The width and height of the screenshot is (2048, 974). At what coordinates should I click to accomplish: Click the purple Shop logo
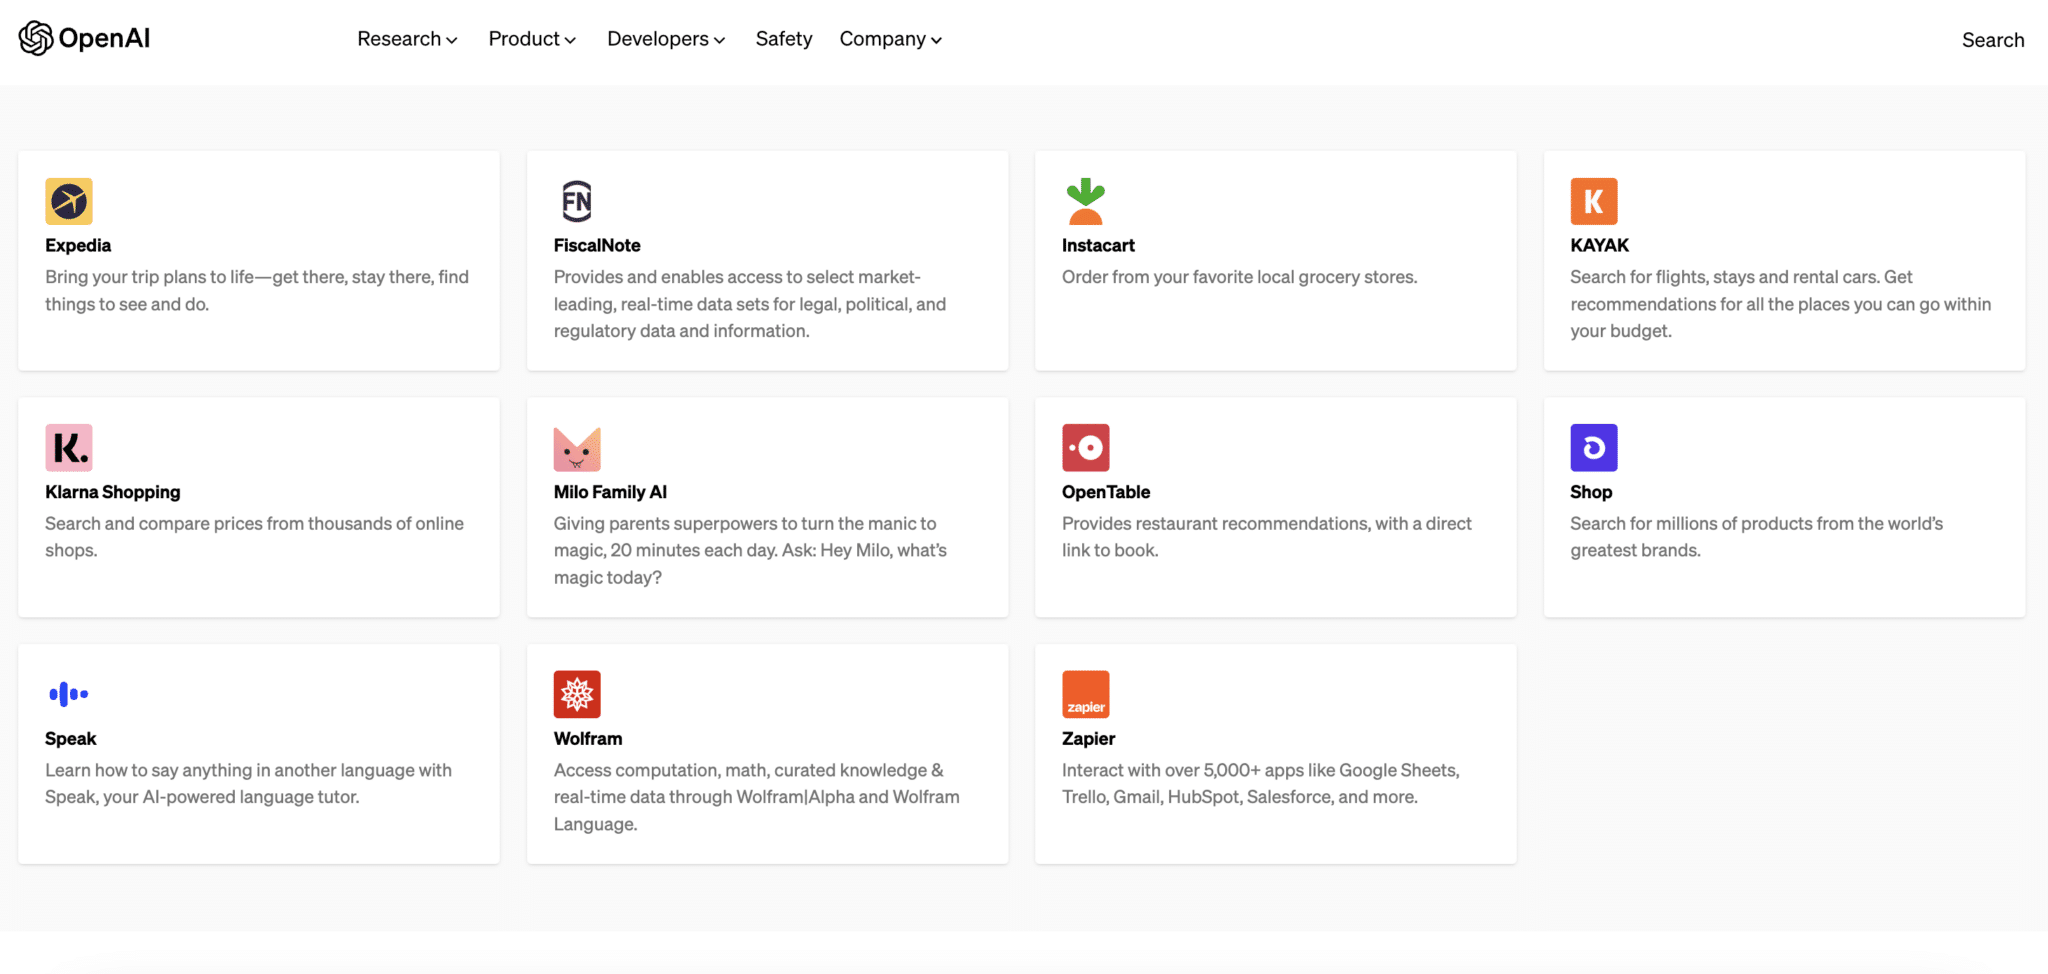(x=1594, y=447)
